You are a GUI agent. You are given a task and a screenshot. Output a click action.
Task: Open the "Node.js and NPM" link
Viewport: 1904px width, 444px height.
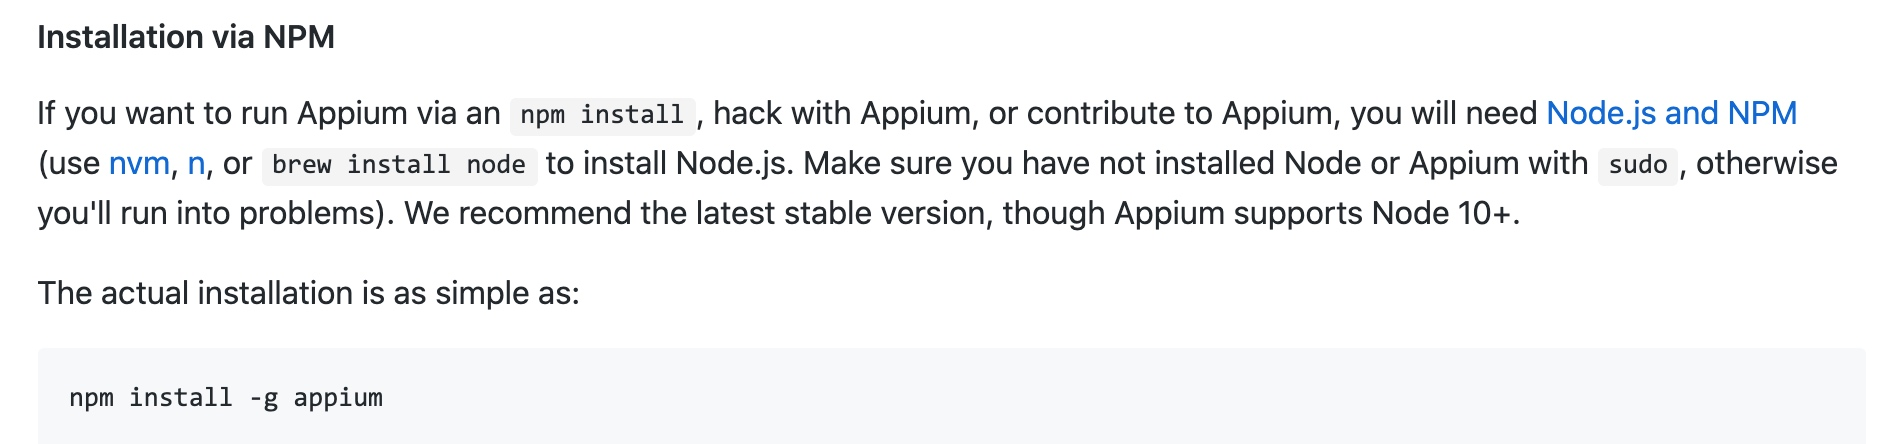click(x=1671, y=113)
